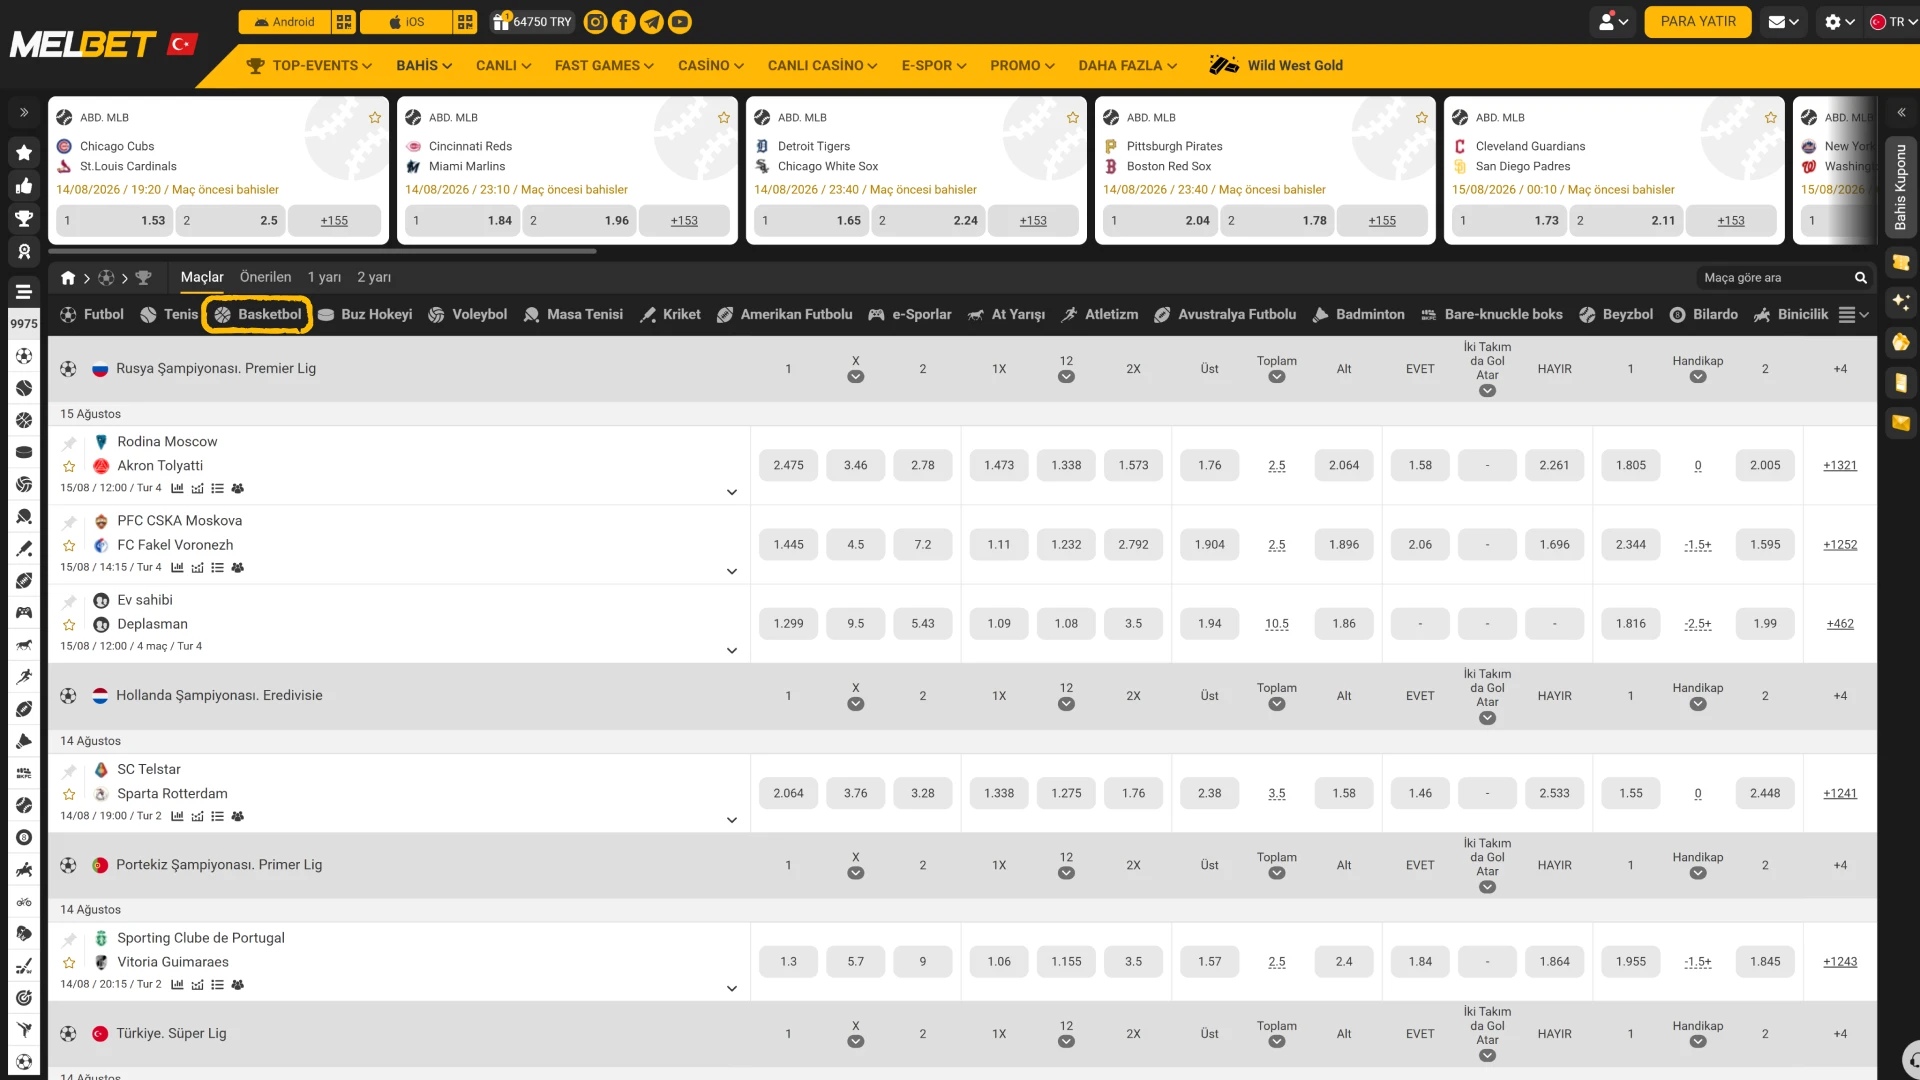Viewport: 1920px width, 1080px height.
Task: Favorite the Chicago Cubs vs St.Louis Cardinals card
Action: click(375, 118)
